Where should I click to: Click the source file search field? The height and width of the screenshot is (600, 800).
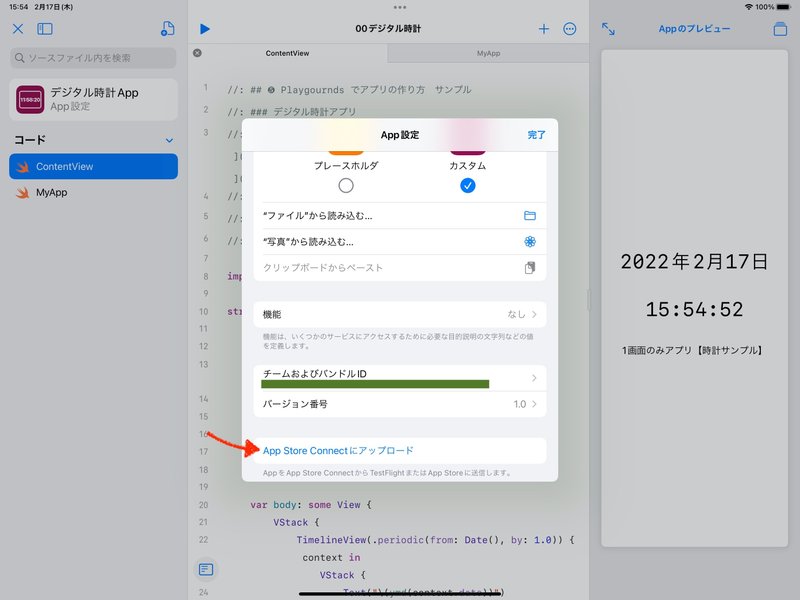93,58
